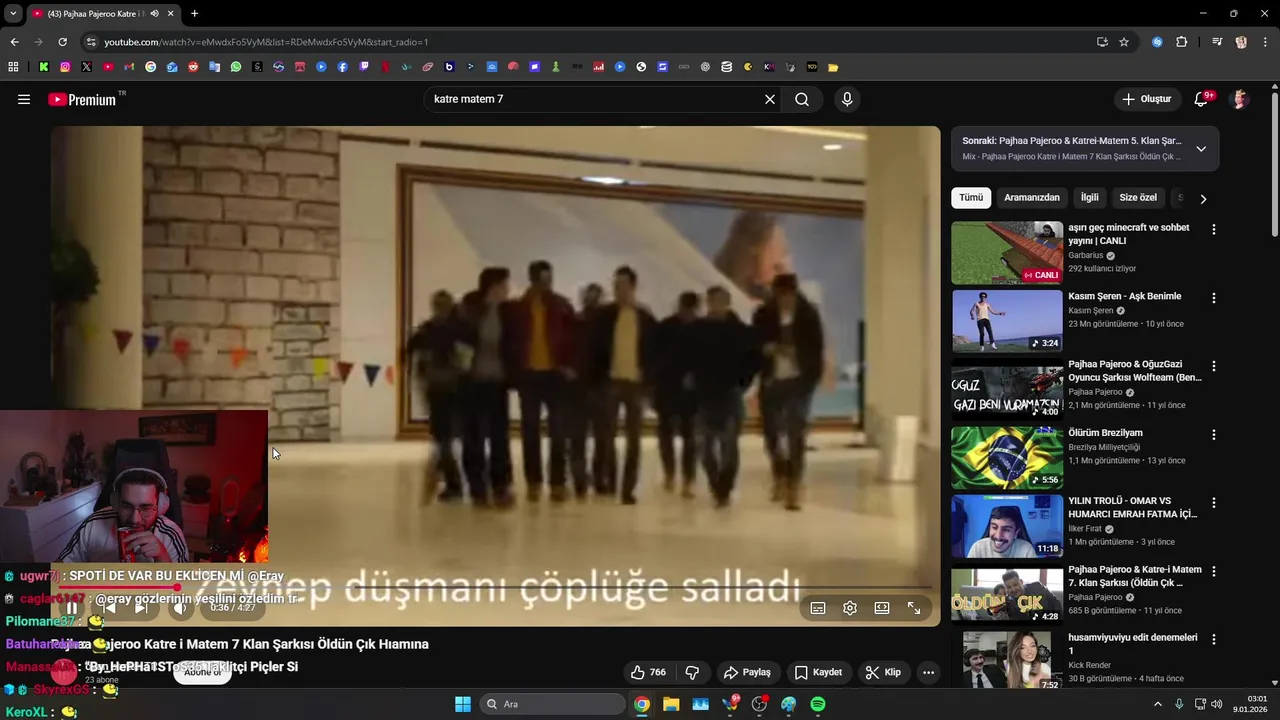Like the video showing 766 likes

coord(648,672)
